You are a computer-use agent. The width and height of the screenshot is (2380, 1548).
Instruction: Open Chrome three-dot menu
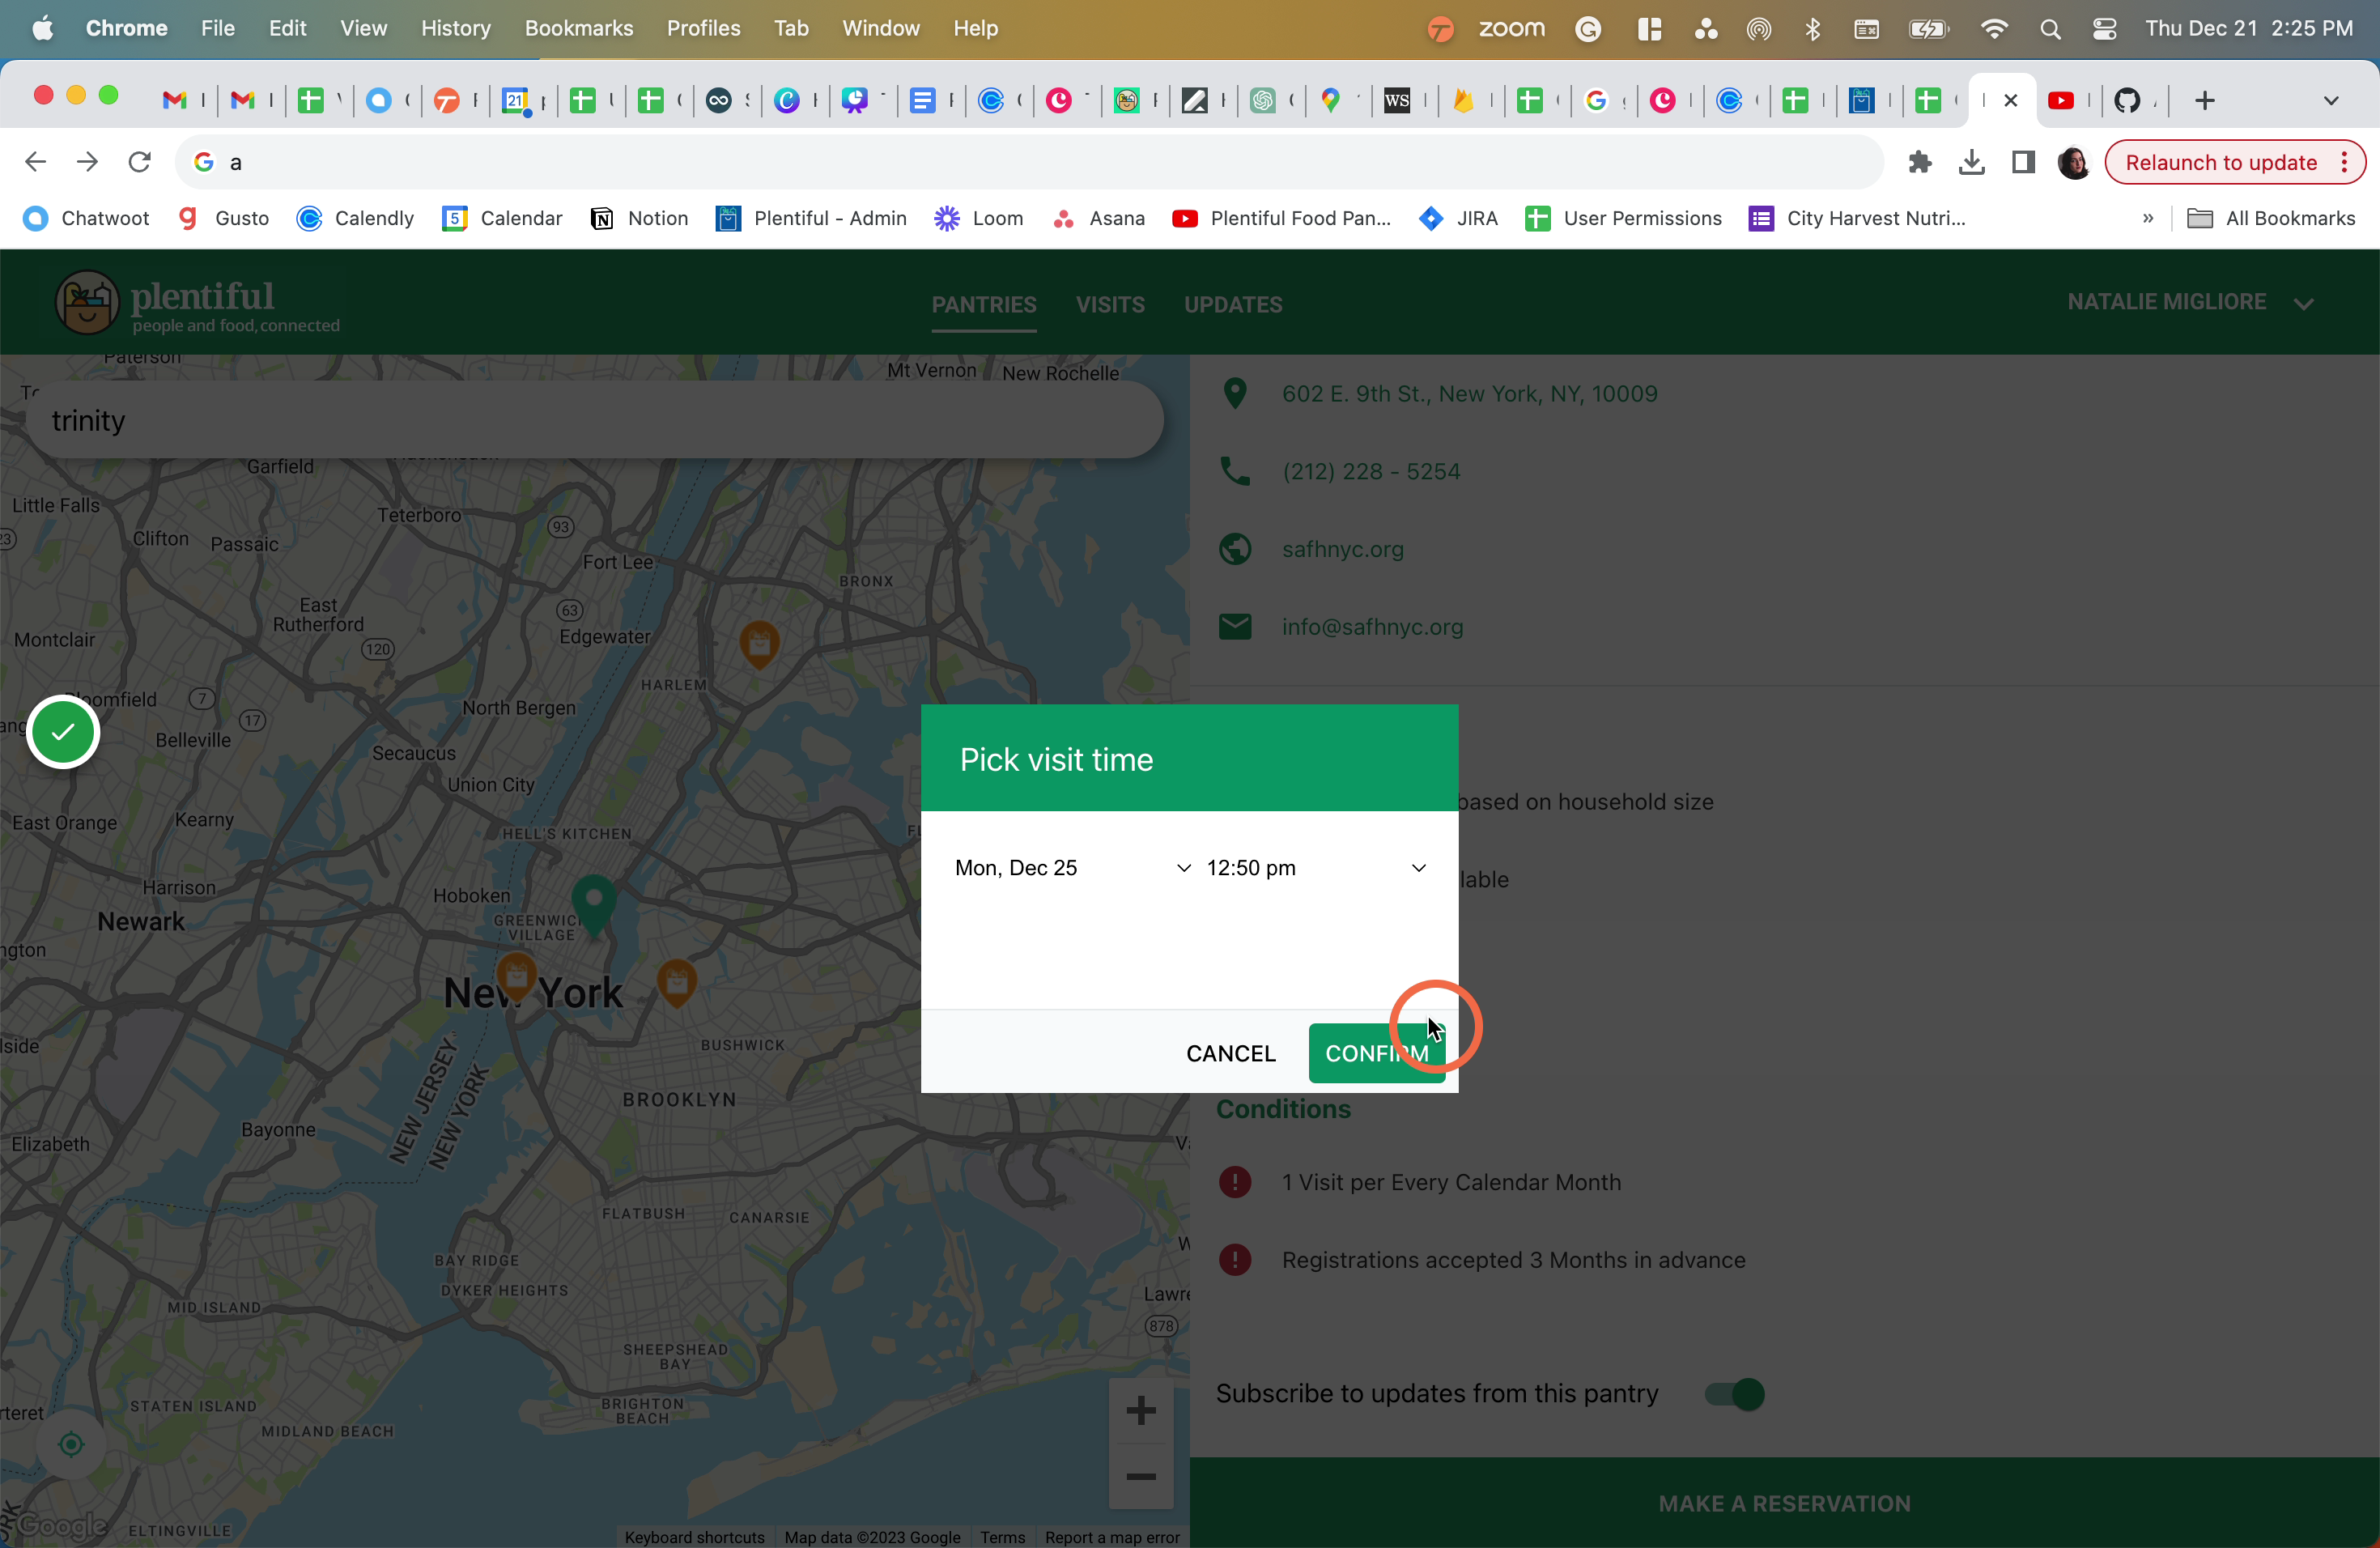2344,162
